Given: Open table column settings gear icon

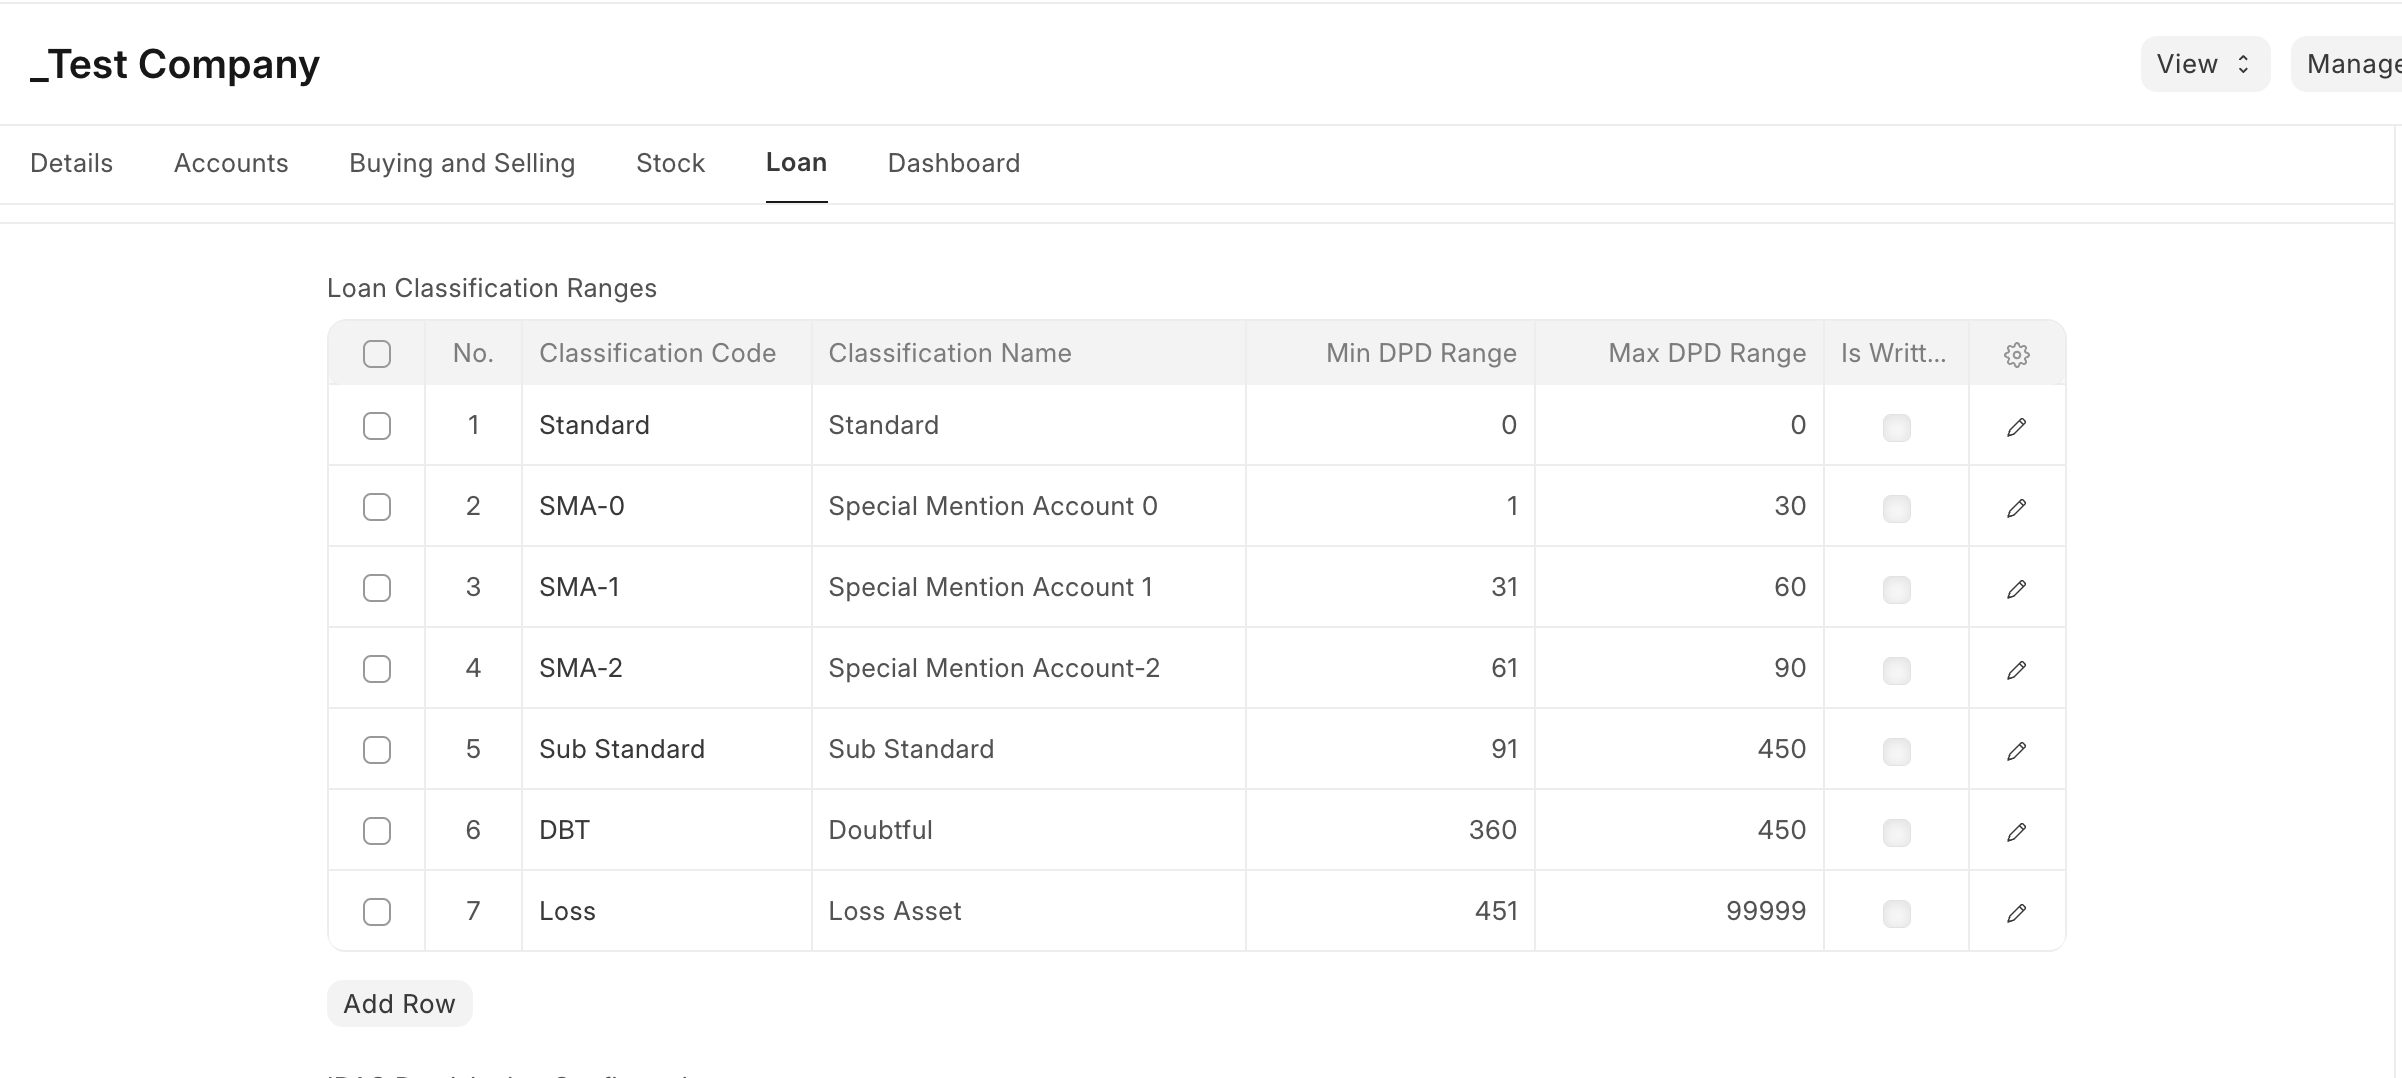Looking at the screenshot, I should (2016, 355).
